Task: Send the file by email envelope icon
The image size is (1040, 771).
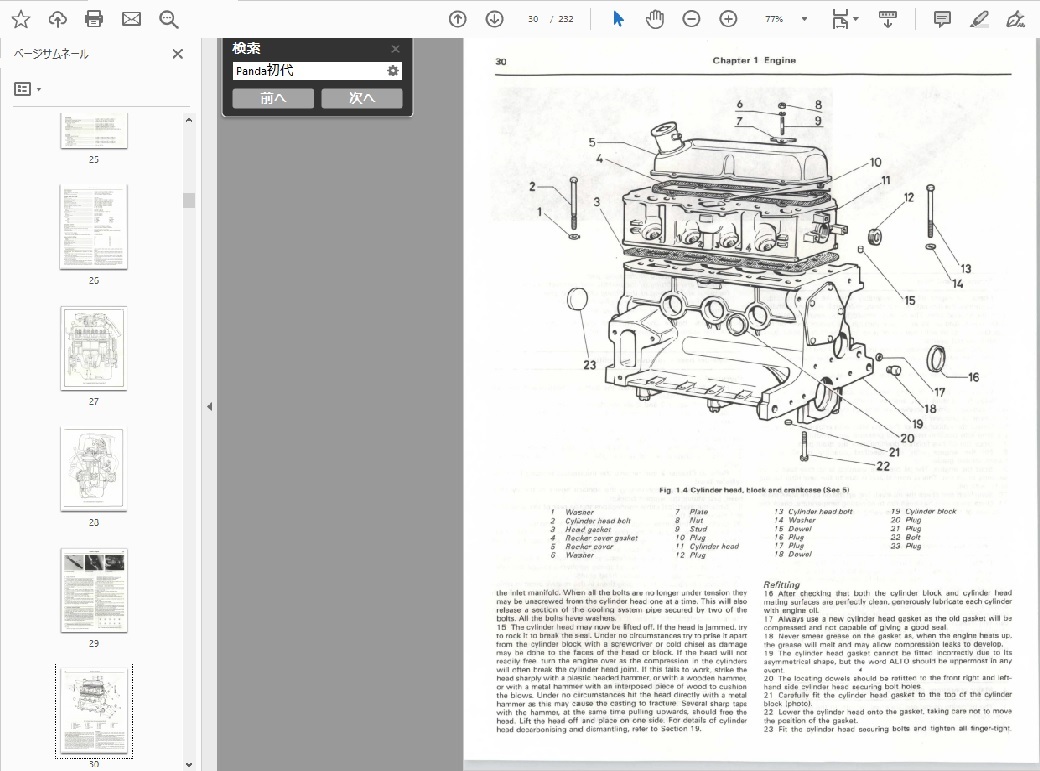Action: click(131, 19)
